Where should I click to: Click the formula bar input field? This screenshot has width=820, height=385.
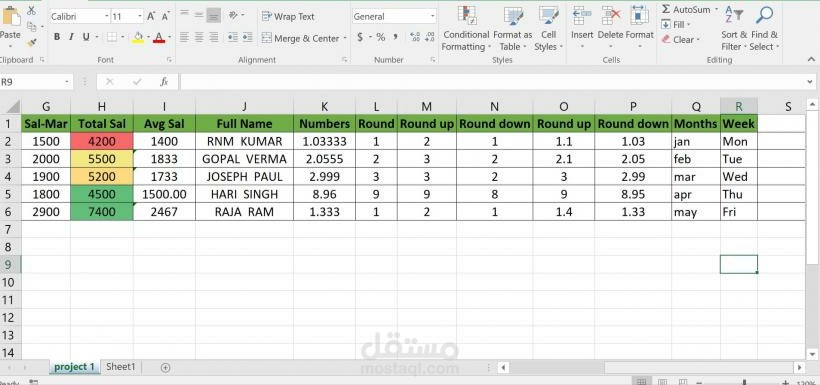tap(493, 82)
